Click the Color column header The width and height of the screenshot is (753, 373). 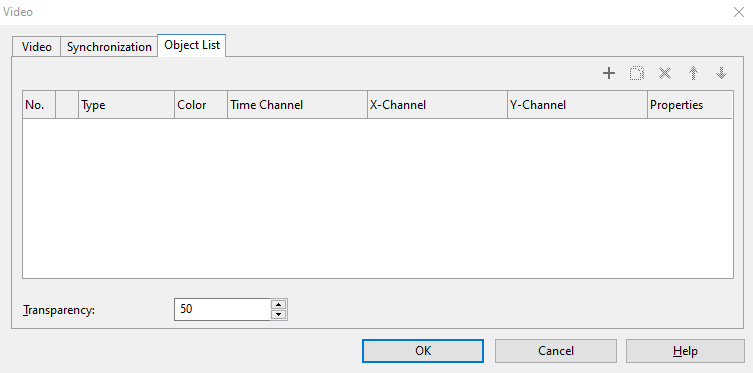point(201,105)
